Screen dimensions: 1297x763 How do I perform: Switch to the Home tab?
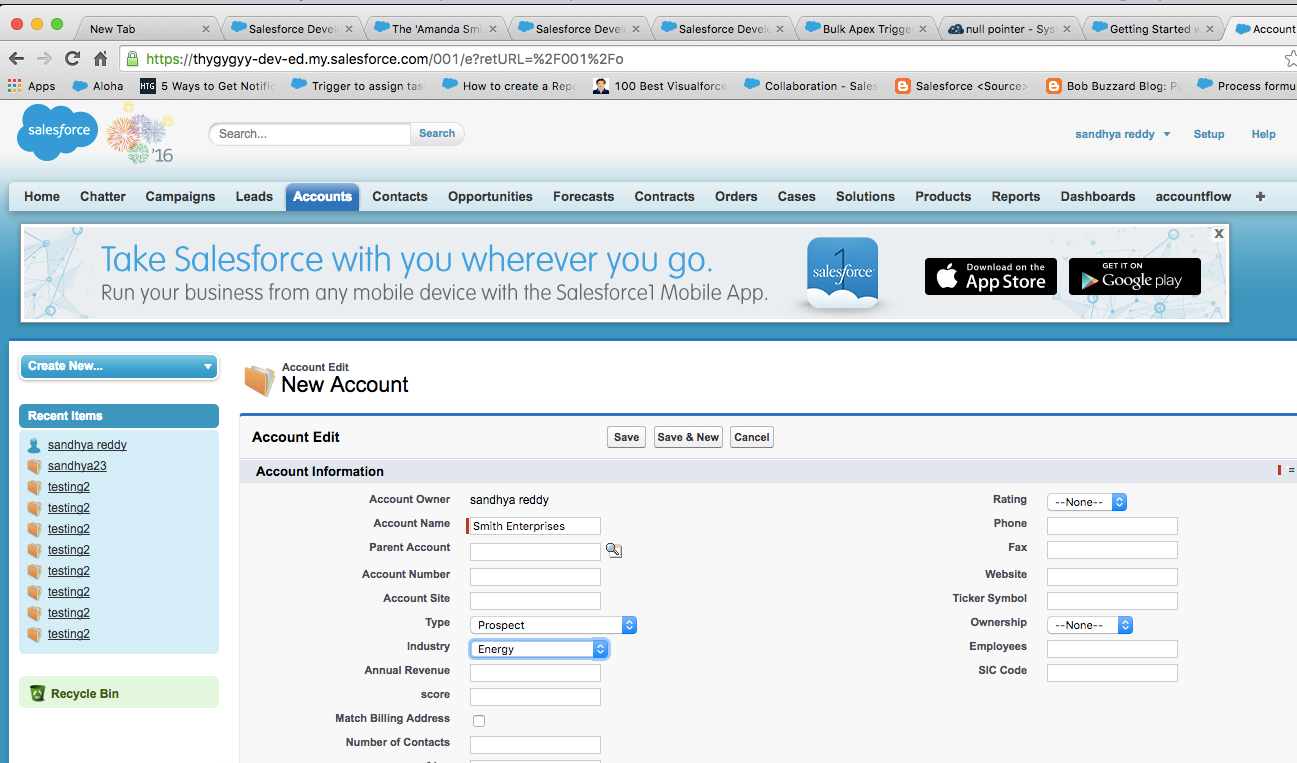(x=42, y=197)
